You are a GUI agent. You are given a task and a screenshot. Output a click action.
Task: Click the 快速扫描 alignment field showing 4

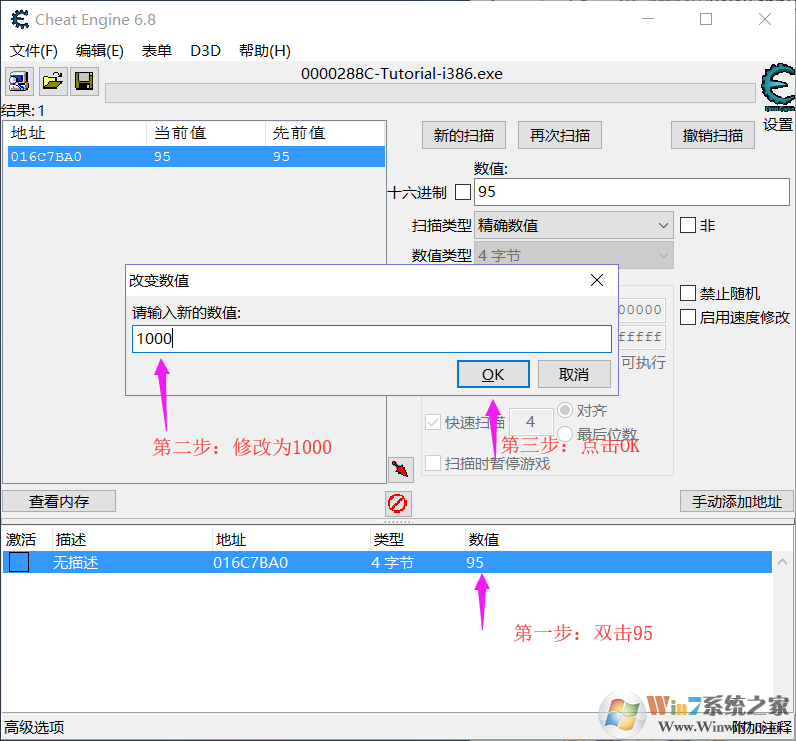click(x=530, y=422)
